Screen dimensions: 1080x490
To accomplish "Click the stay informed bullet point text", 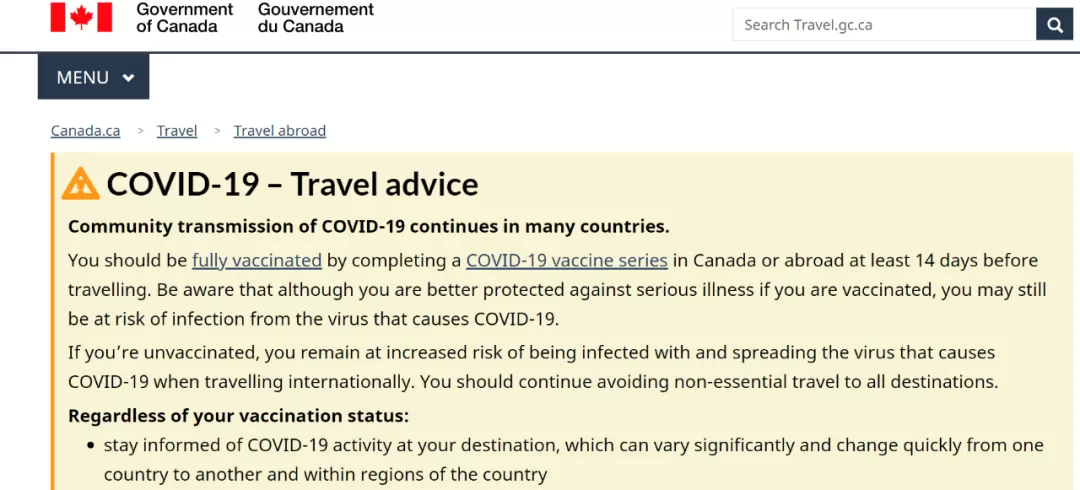I will click(574, 460).
